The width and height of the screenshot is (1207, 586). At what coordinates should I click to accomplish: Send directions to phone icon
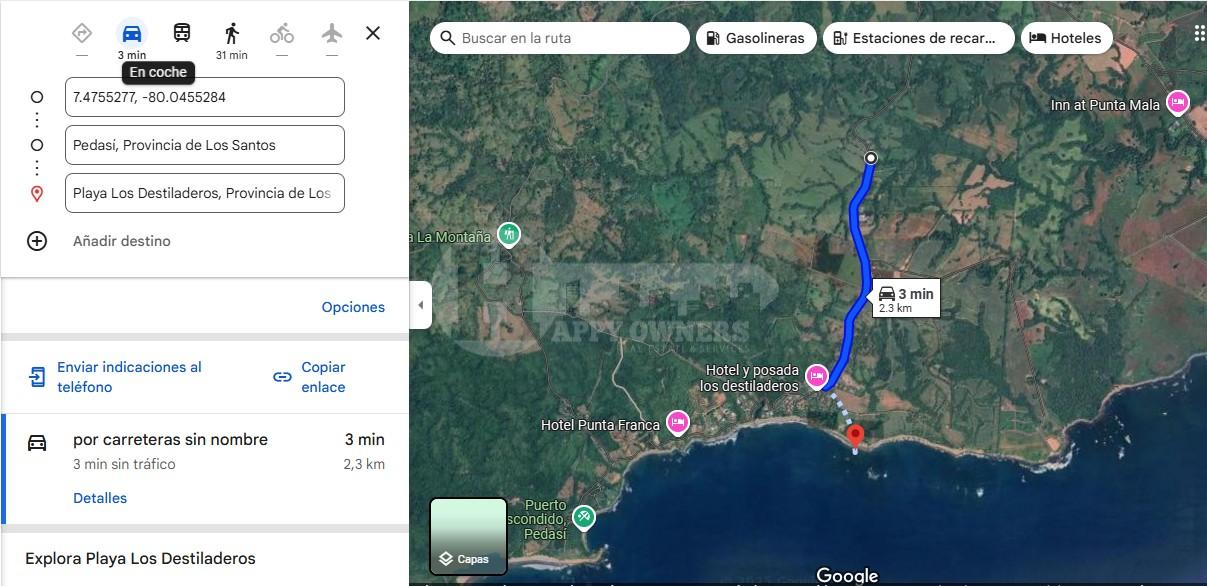tap(37, 377)
